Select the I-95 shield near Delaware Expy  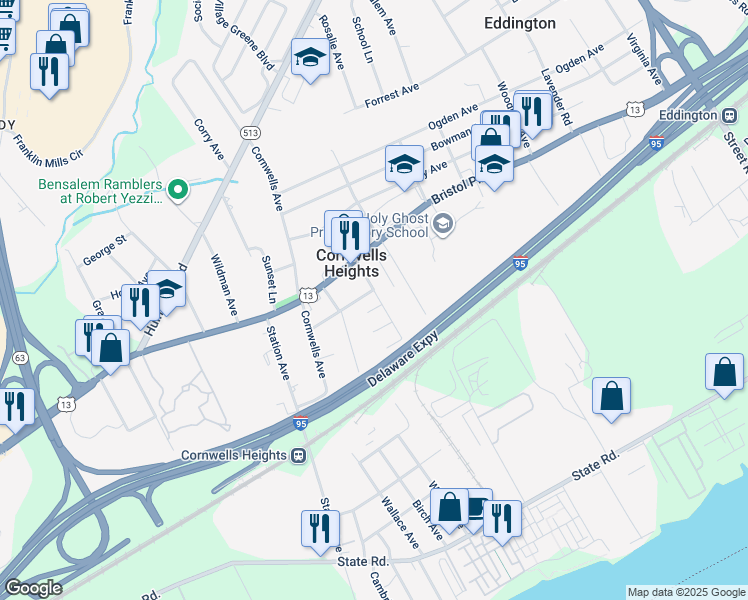pos(520,263)
